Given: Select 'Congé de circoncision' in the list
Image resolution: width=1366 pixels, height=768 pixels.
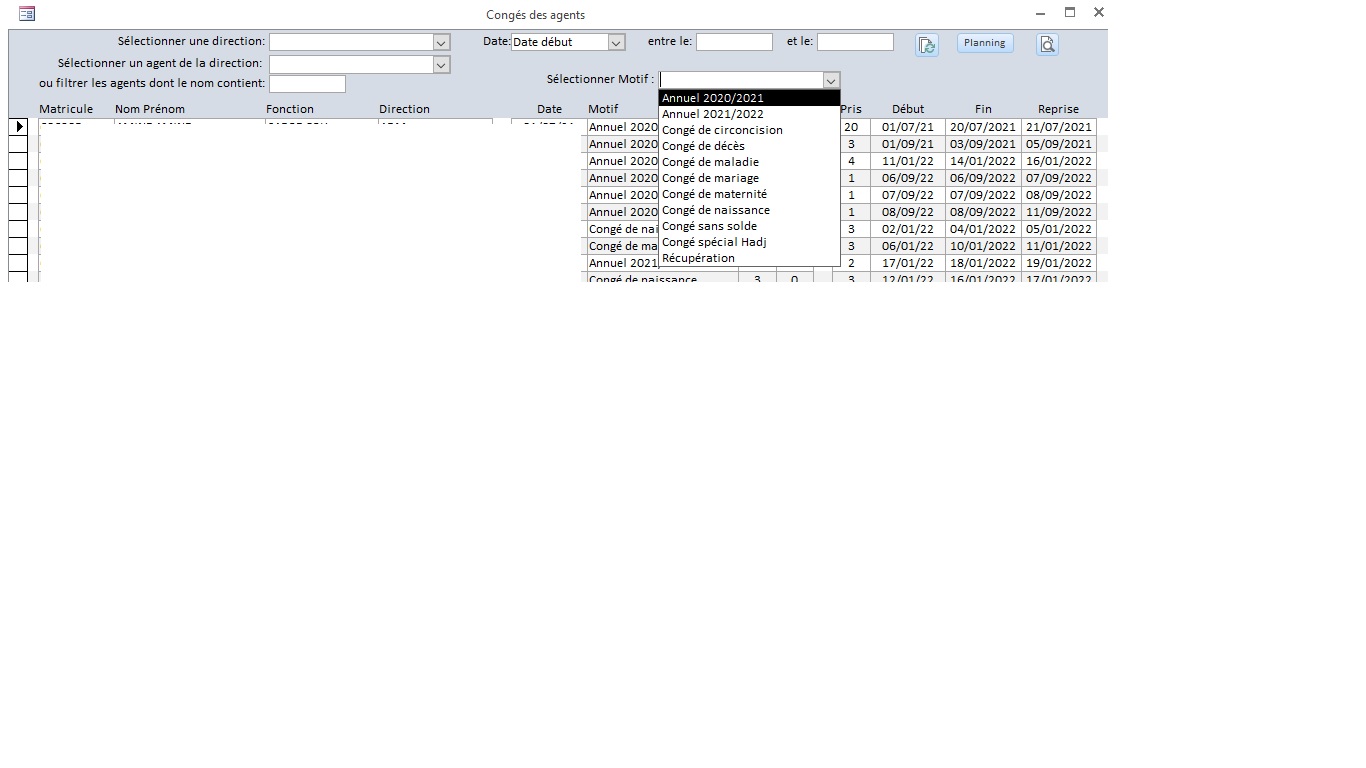Looking at the screenshot, I should coord(749,130).
